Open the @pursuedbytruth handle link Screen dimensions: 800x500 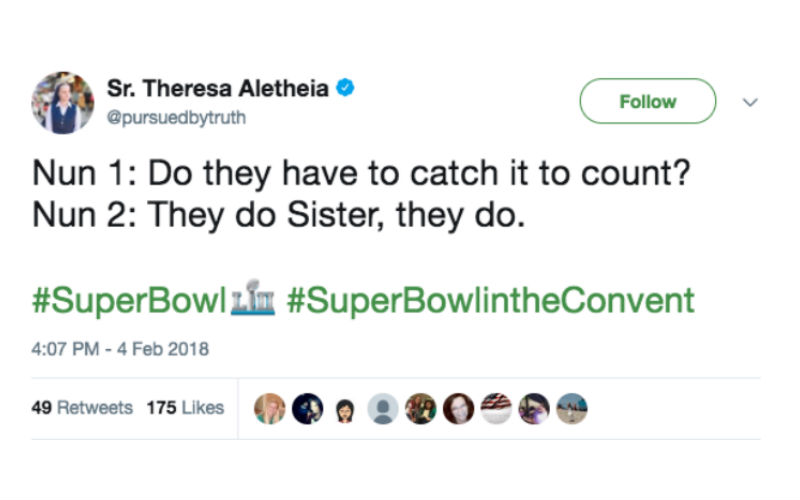(x=176, y=117)
